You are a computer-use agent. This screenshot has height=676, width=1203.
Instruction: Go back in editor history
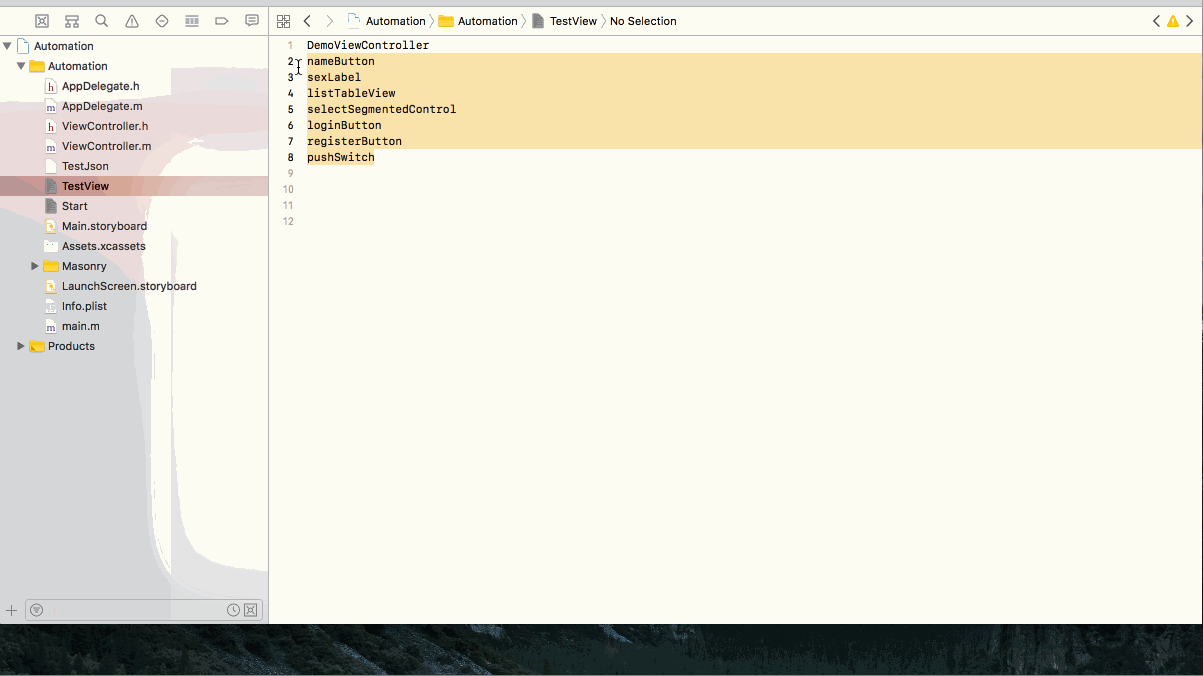point(307,21)
